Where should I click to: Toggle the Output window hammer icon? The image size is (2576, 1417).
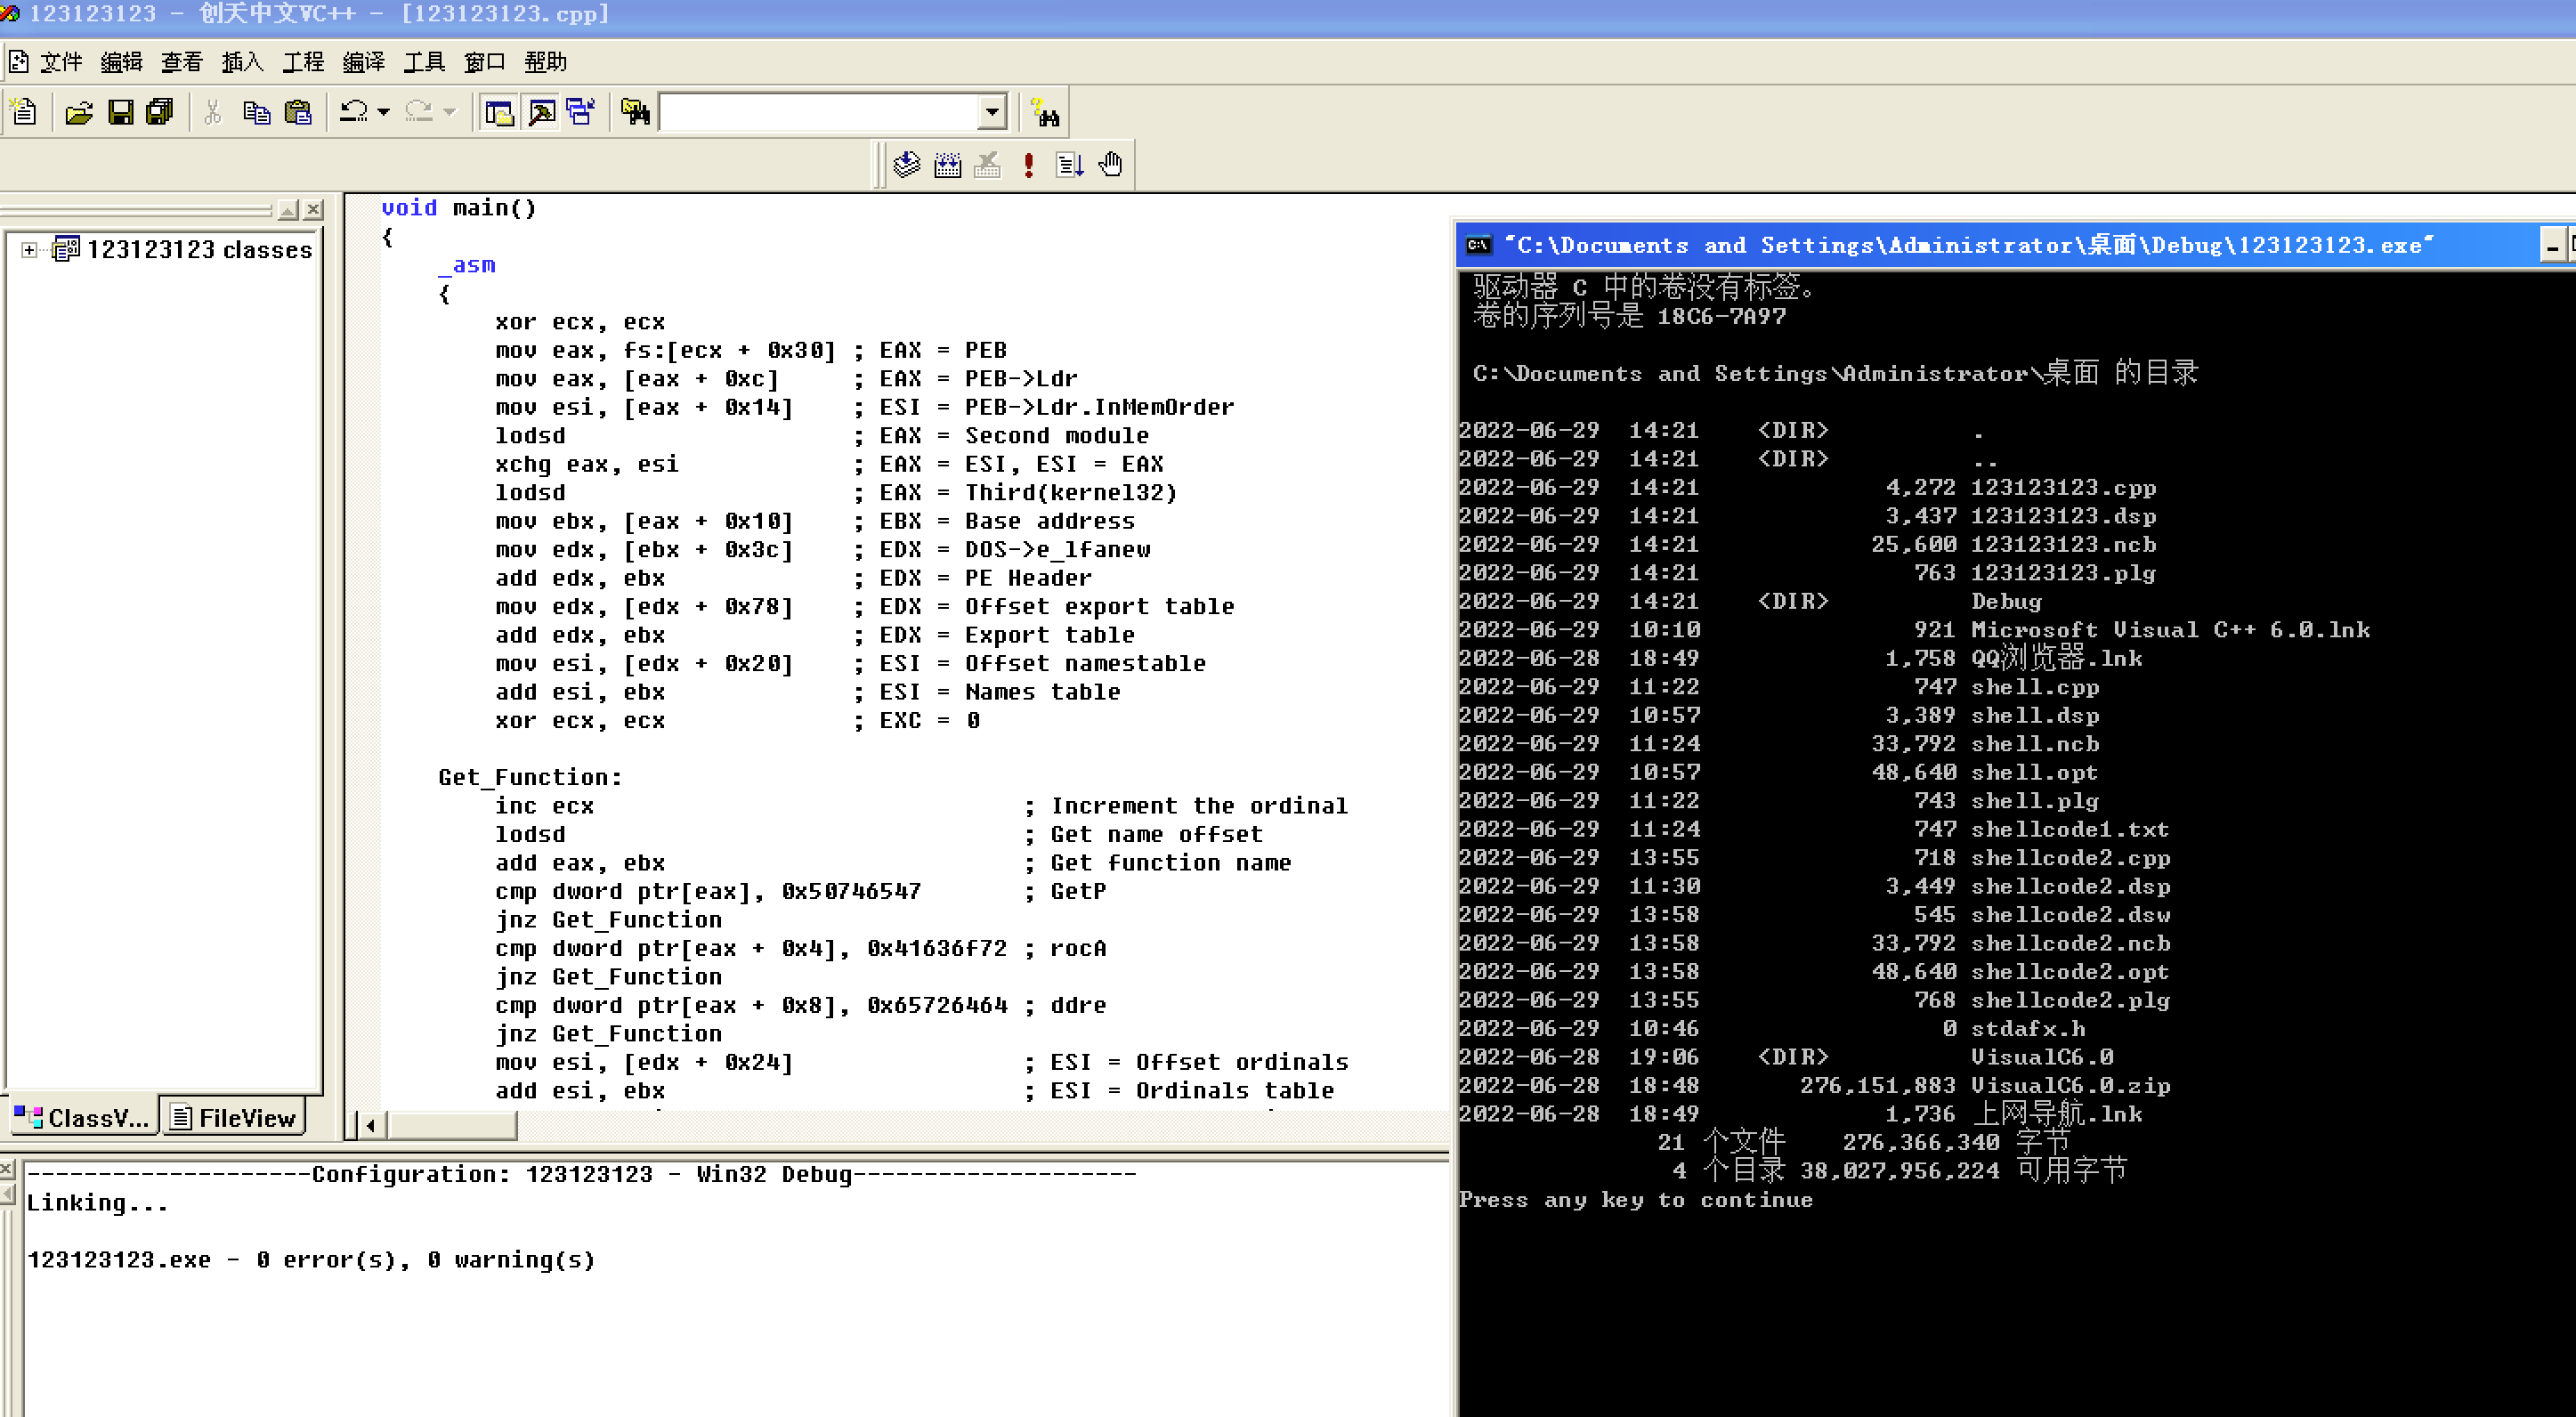542,112
